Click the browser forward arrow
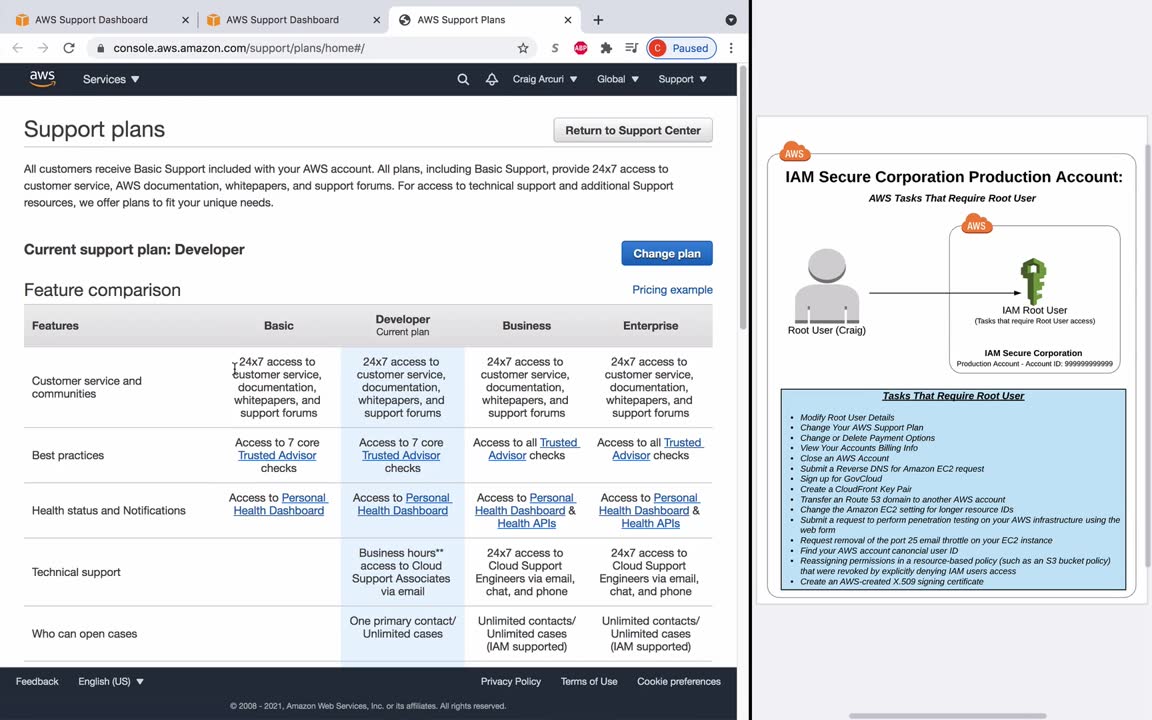 point(43,48)
